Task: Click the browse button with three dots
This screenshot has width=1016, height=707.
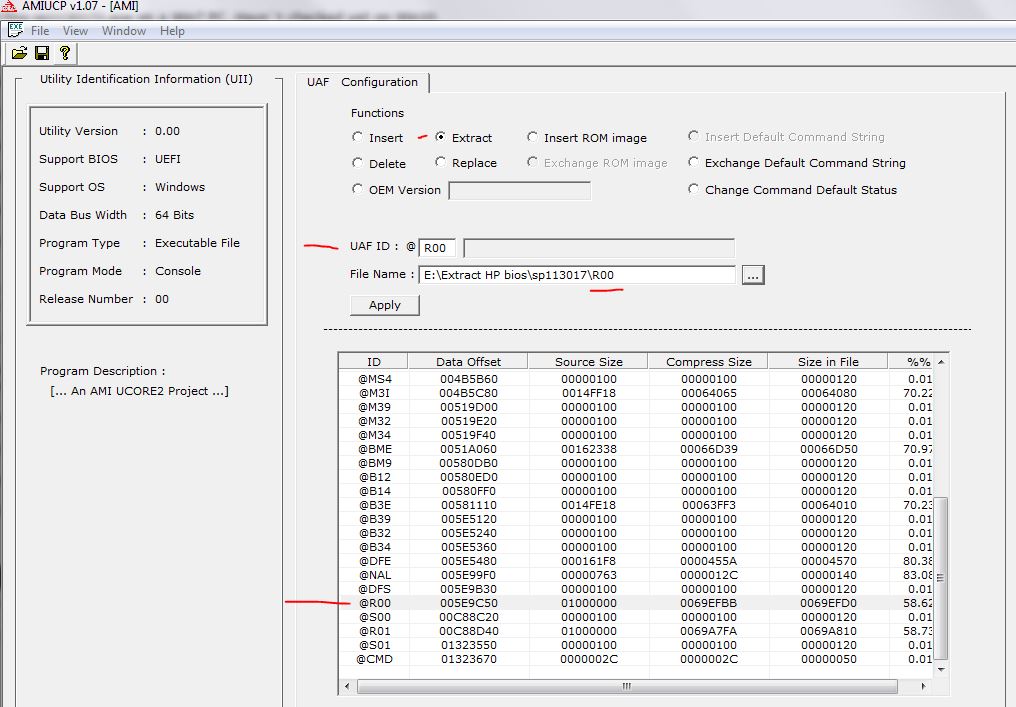Action: [753, 275]
